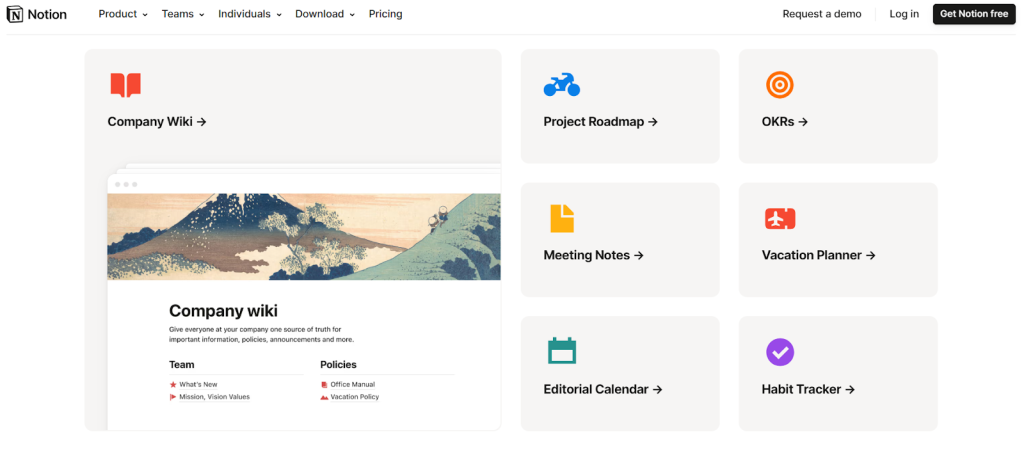Screen dimensions: 1024x453
Task: Expand the Download dropdown menu
Action: pyautogui.click(x=325, y=14)
